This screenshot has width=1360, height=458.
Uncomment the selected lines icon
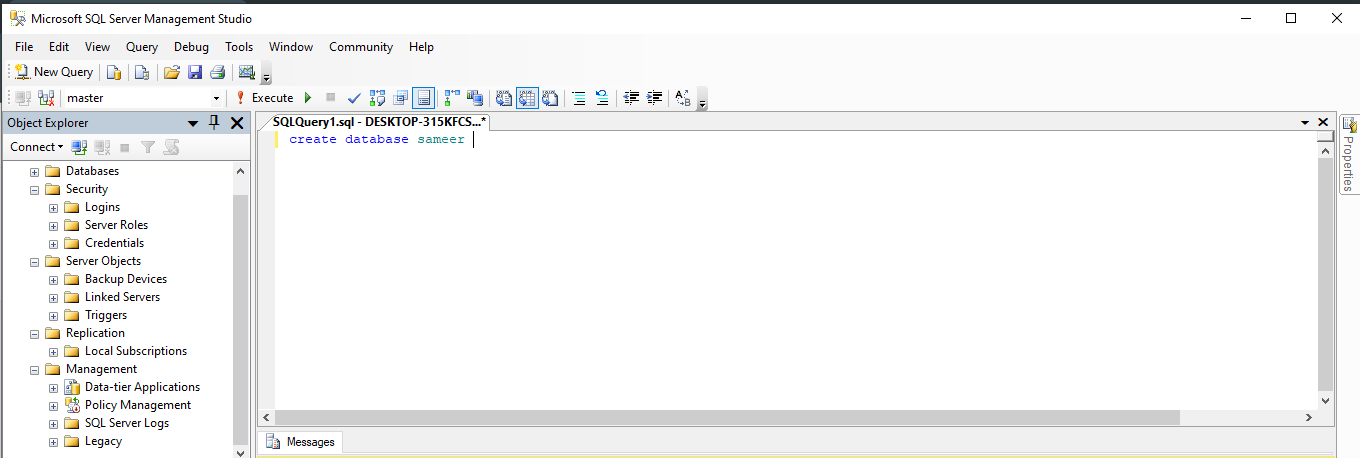(602, 98)
